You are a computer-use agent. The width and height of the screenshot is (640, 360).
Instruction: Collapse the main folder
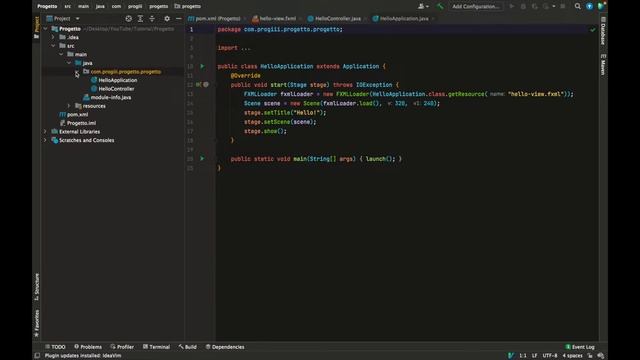[61, 54]
